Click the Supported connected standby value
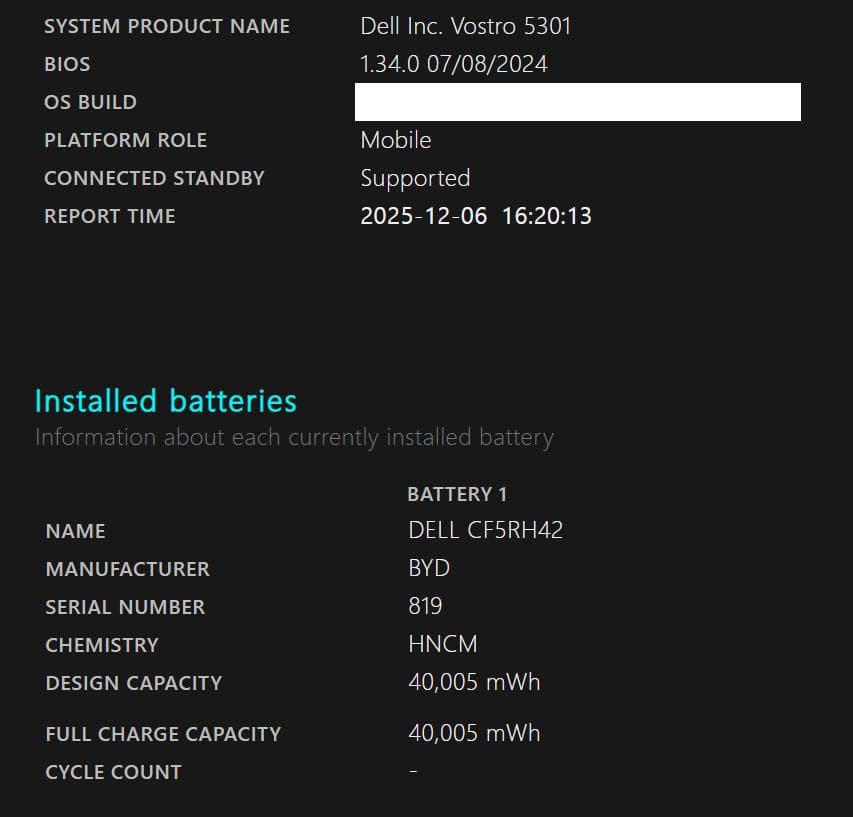Image resolution: width=853 pixels, height=817 pixels. tap(415, 178)
